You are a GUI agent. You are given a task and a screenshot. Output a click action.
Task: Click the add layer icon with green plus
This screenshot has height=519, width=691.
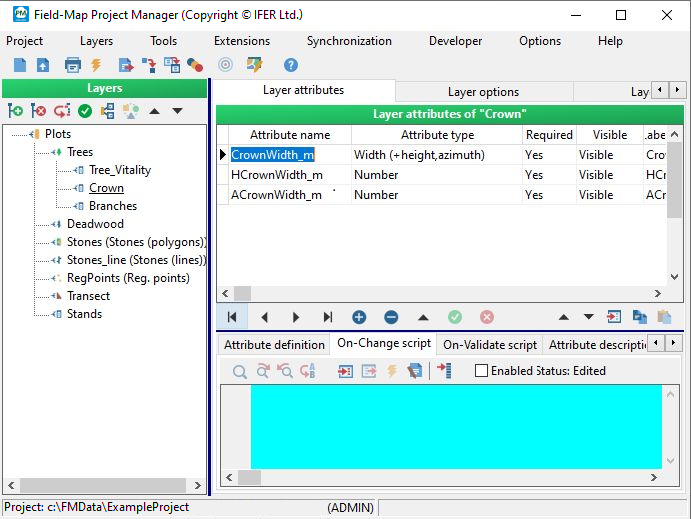coord(15,111)
